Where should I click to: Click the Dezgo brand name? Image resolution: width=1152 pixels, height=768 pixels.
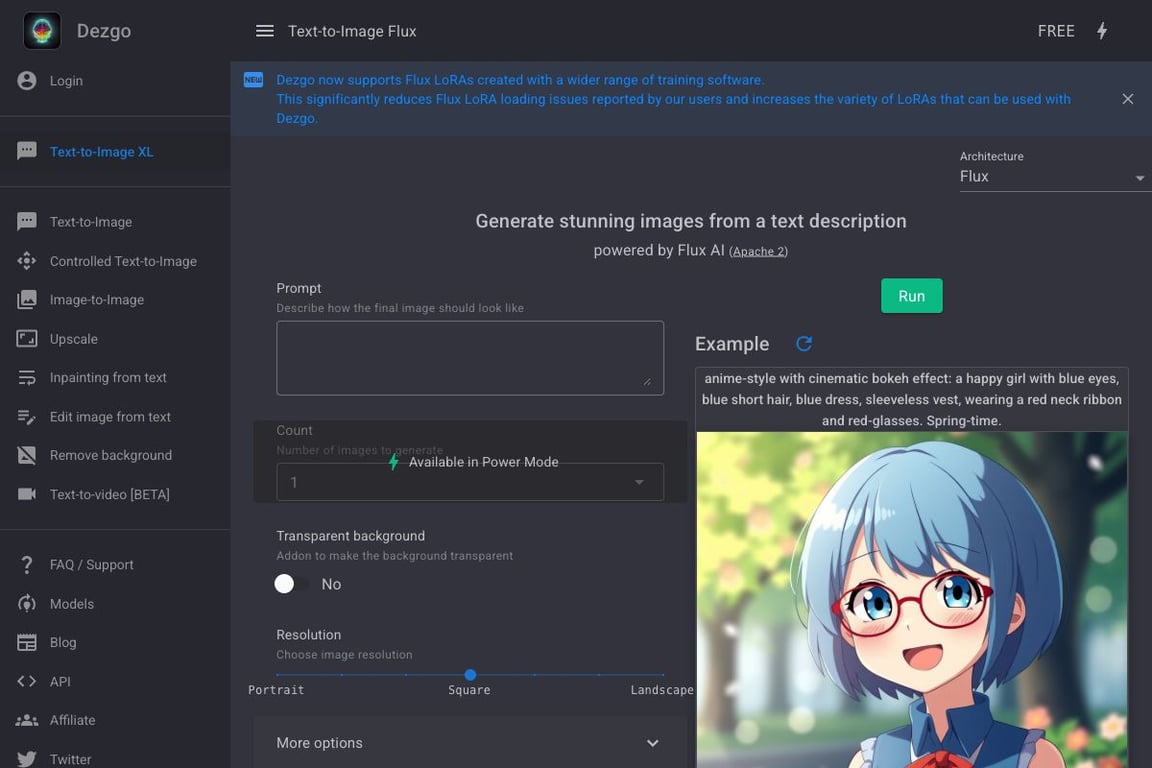(x=104, y=31)
